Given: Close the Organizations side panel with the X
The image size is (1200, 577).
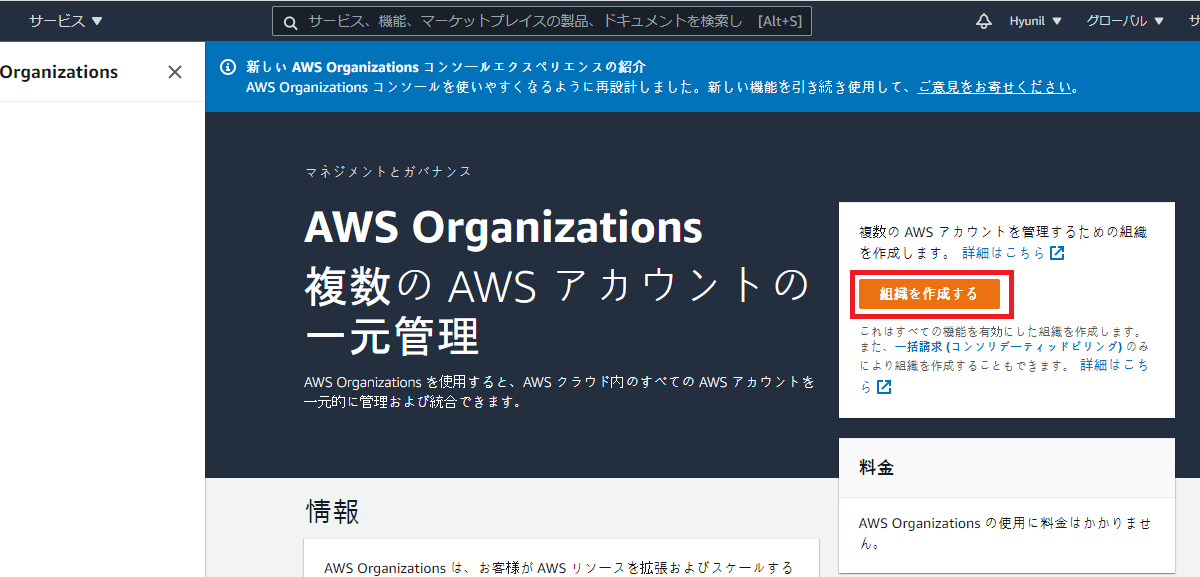Looking at the screenshot, I should point(175,72).
